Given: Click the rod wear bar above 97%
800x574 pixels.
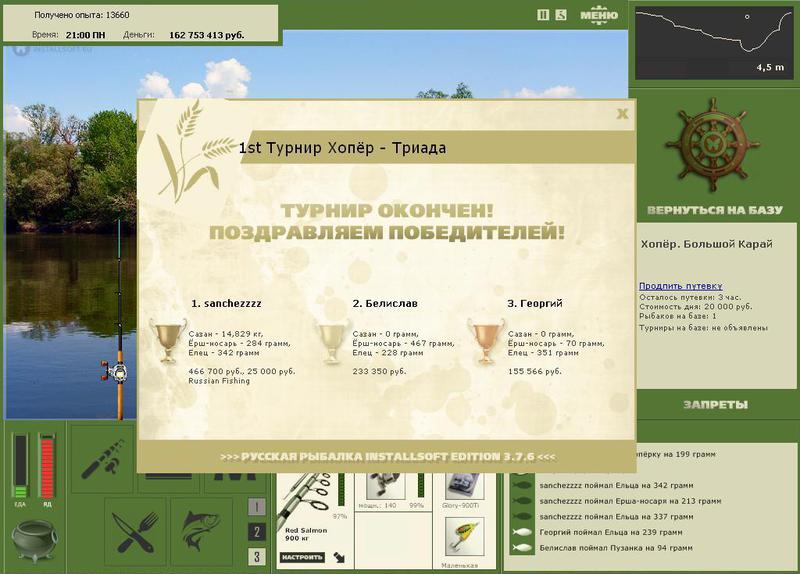Looking at the screenshot, I should click(x=341, y=490).
